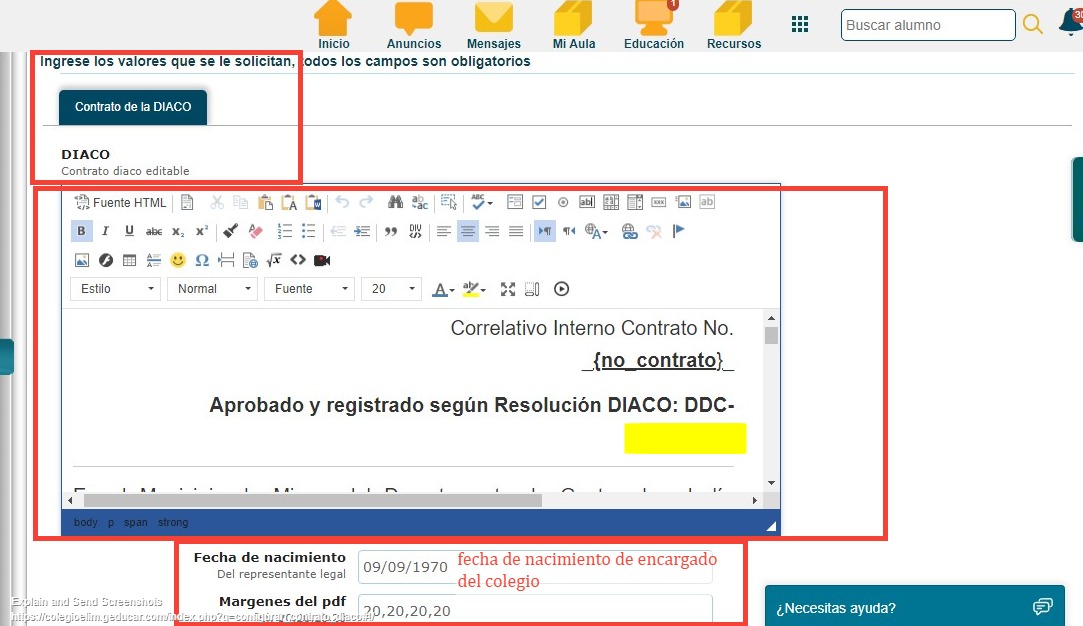Screen dimensions: 1083x626
Task: Justify the text fully
Action: [x=516, y=231]
